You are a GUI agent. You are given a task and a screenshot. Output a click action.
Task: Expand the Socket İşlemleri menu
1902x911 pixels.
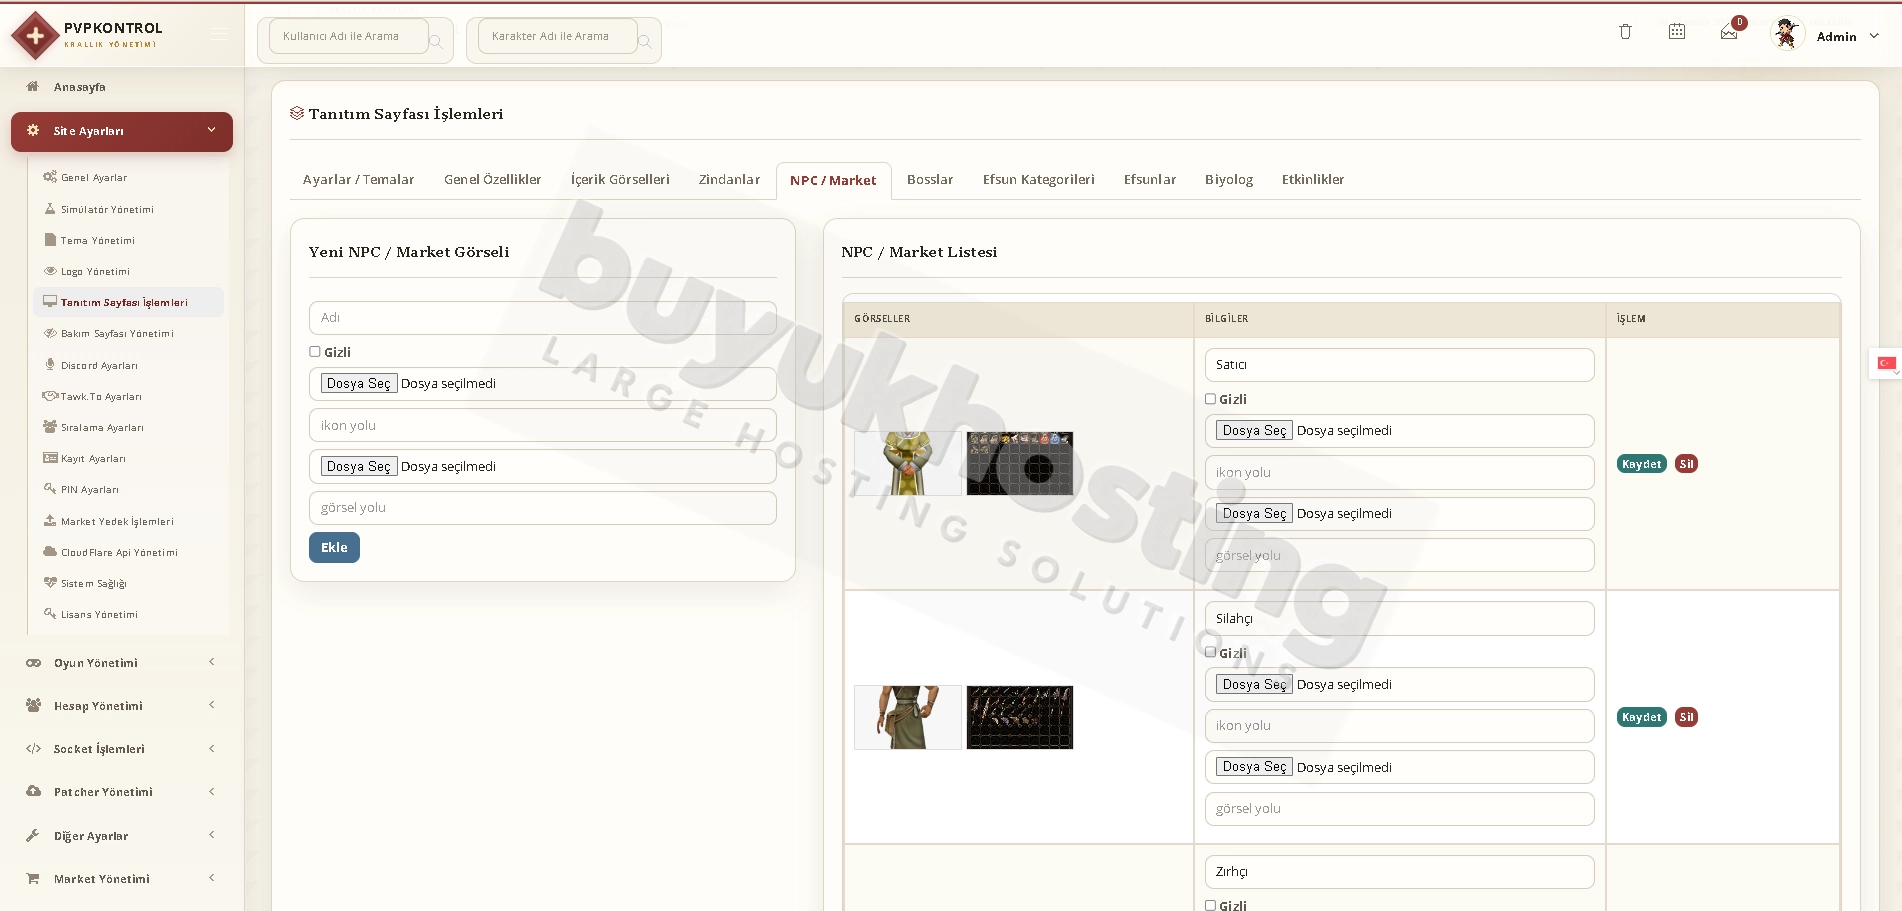[122, 749]
